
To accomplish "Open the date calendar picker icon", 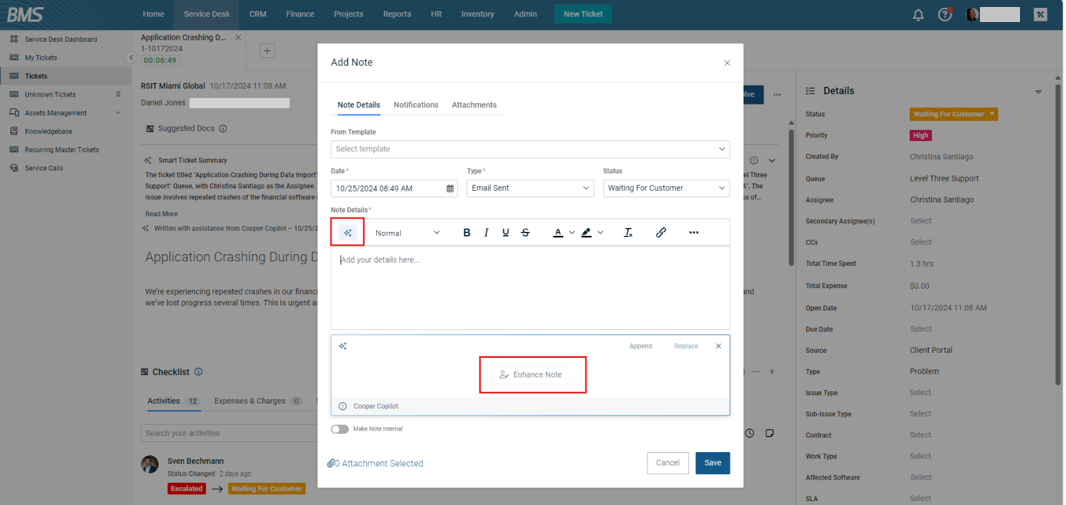I will [x=450, y=188].
